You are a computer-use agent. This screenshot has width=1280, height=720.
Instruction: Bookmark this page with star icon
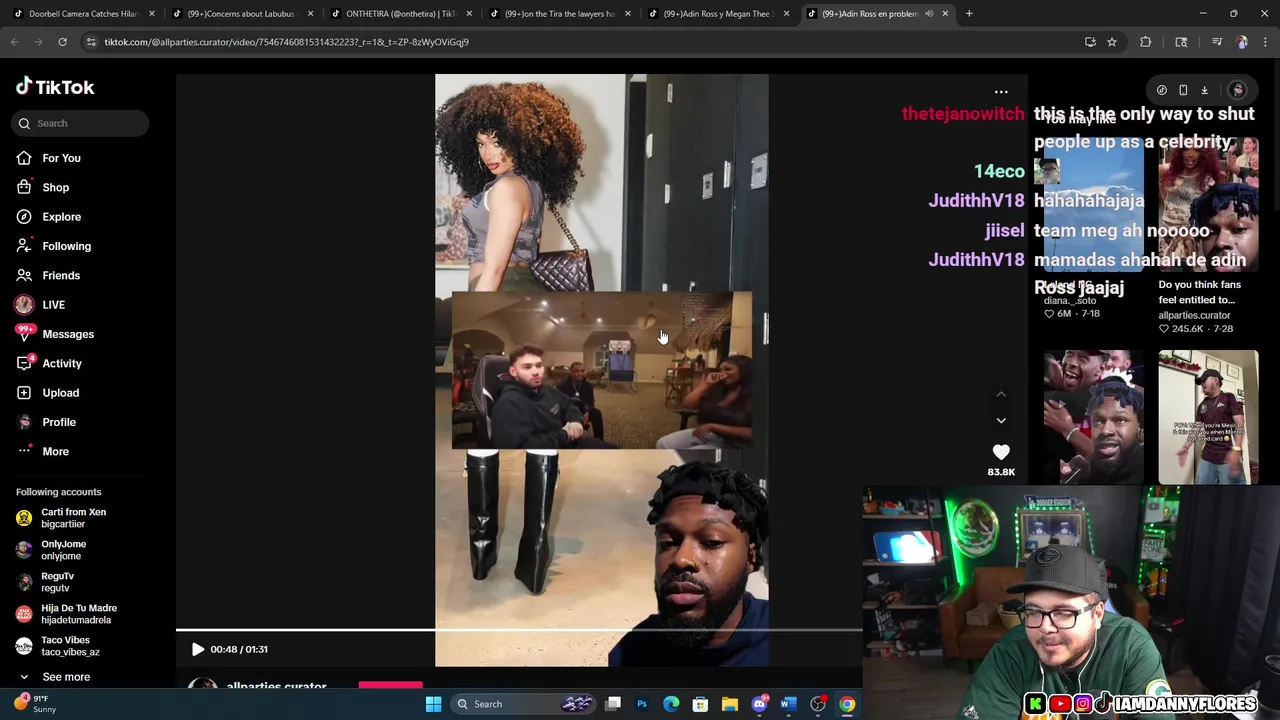pyautogui.click(x=1111, y=42)
